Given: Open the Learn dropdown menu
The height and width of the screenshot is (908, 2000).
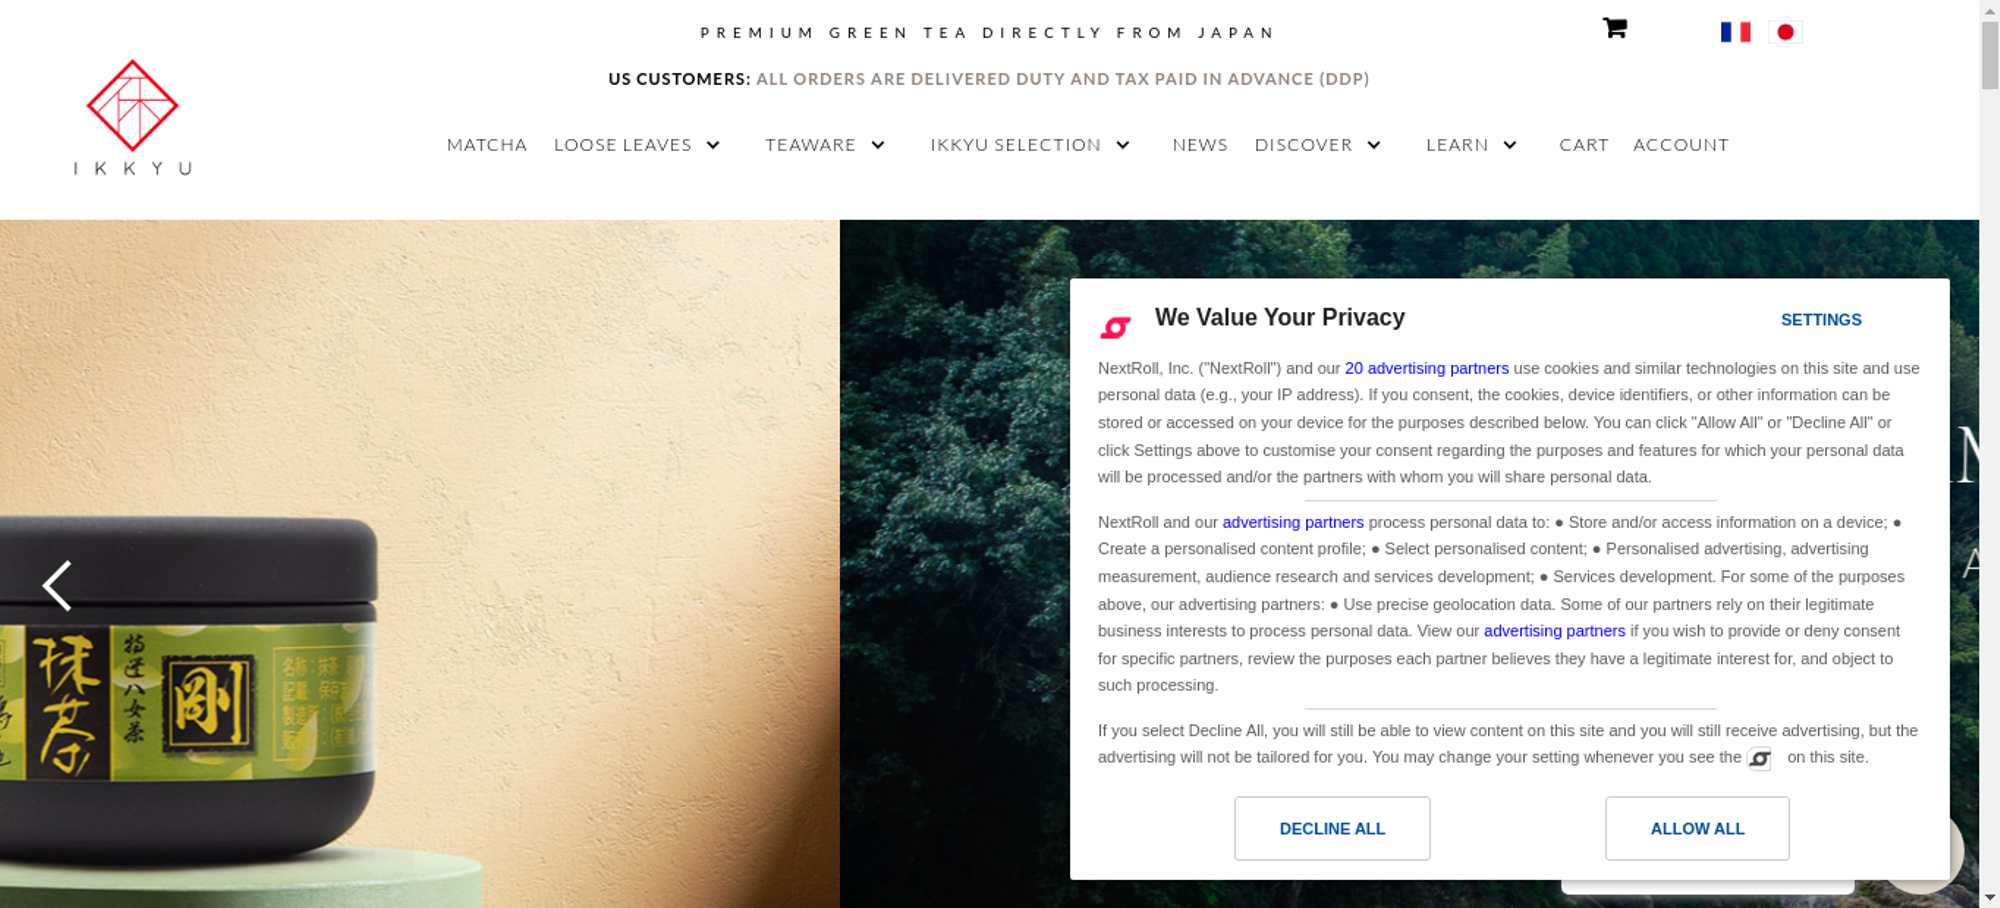Looking at the screenshot, I should (1471, 145).
